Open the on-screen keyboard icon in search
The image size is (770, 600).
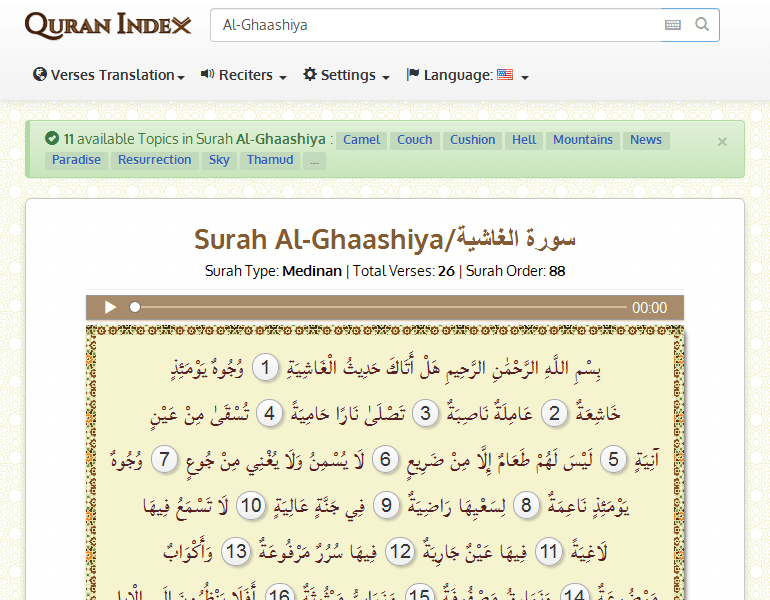click(x=673, y=25)
